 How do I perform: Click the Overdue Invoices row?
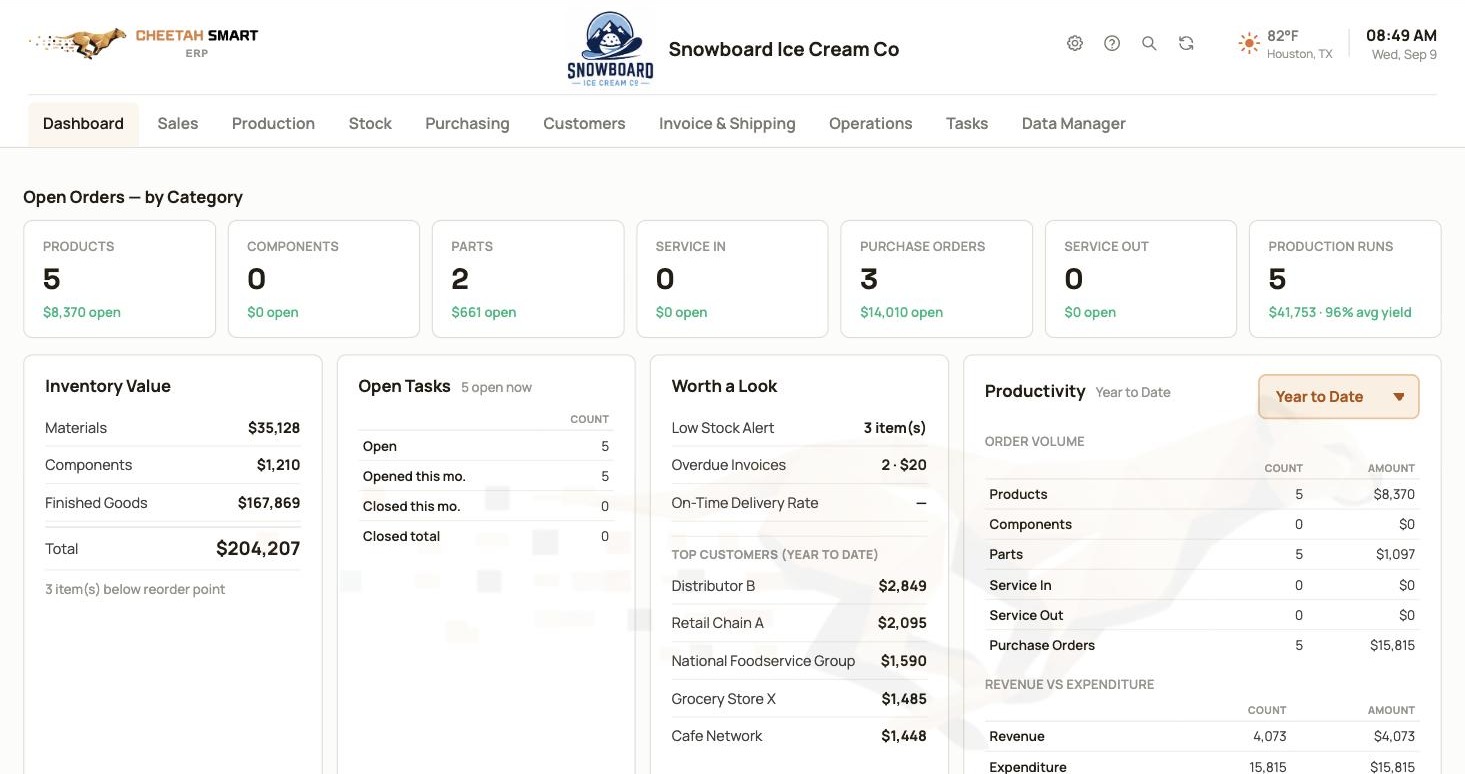[799, 465]
